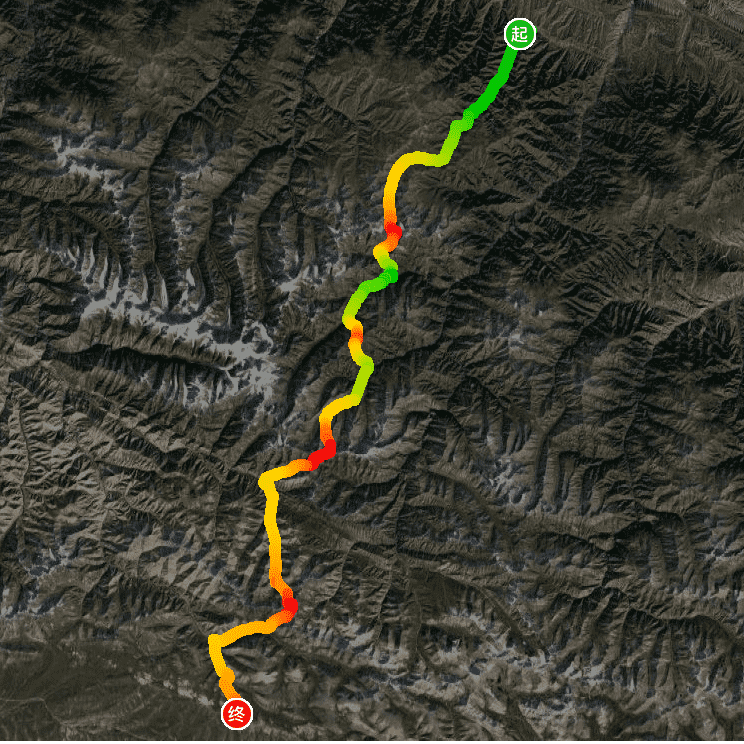Viewport: 744px width, 744px height.
Task: Click the yellow westward bend after the middle red segment
Action: [268, 479]
